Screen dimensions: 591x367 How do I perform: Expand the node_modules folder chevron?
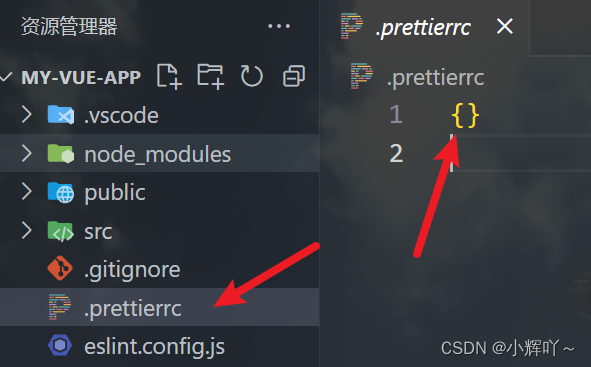coord(26,154)
